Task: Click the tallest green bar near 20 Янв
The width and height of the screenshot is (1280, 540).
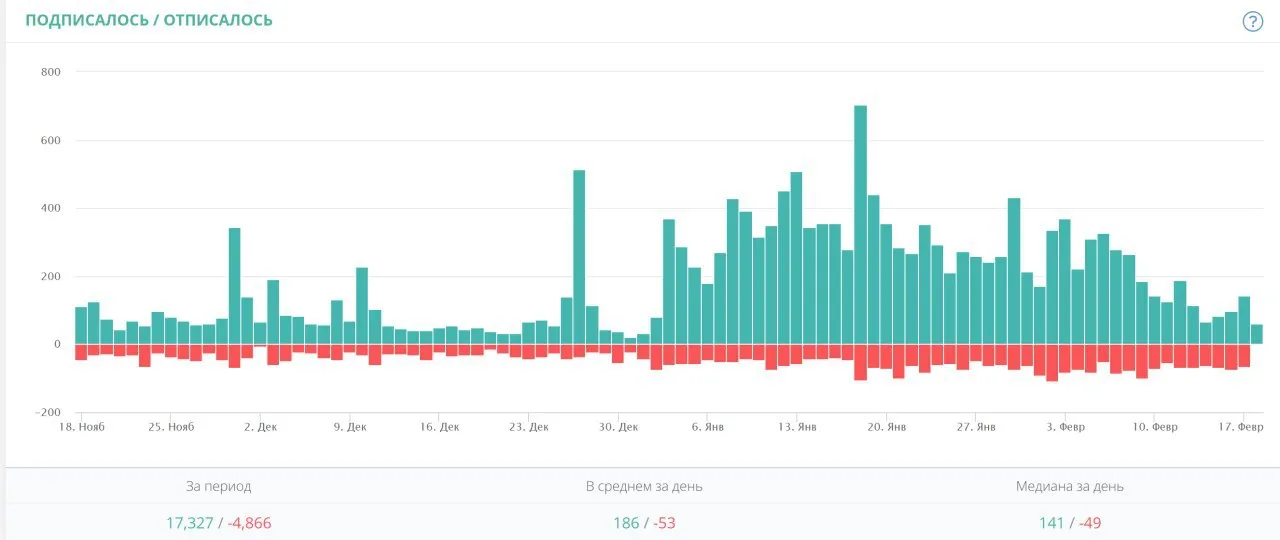Action: [x=860, y=225]
